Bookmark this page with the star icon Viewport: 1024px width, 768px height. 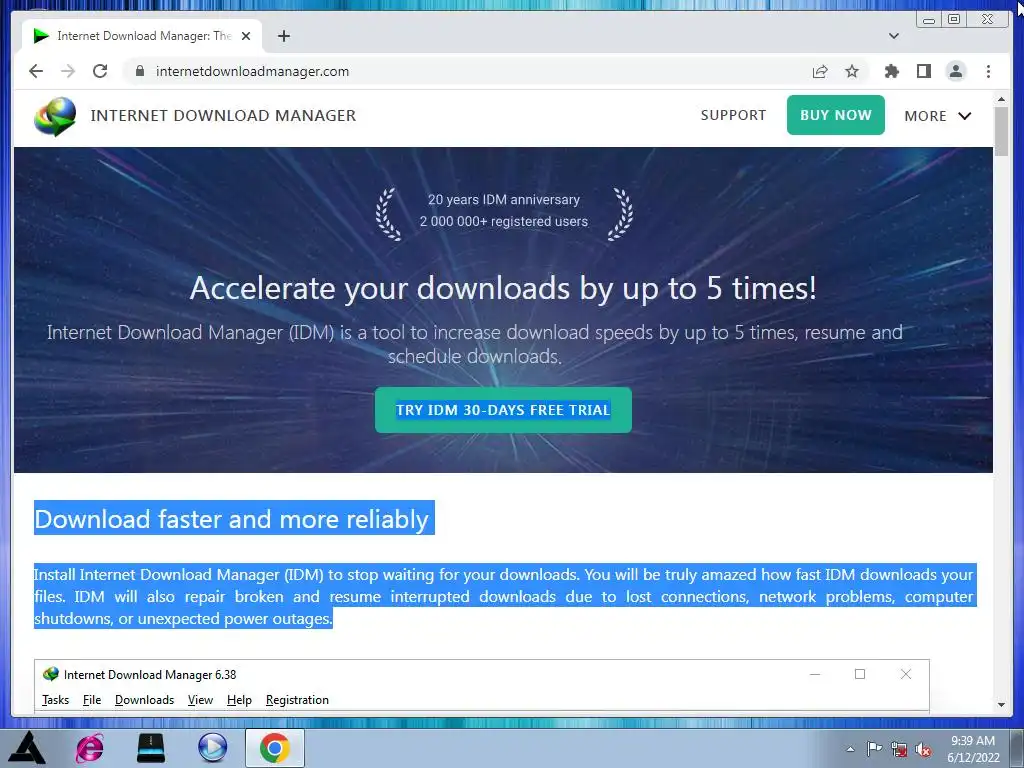pyautogui.click(x=852, y=71)
